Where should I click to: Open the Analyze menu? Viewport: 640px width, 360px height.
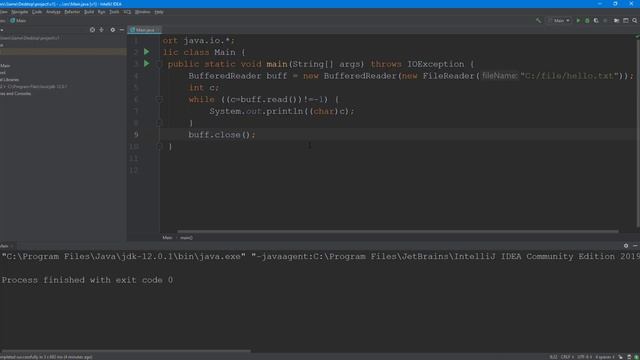tap(53, 12)
